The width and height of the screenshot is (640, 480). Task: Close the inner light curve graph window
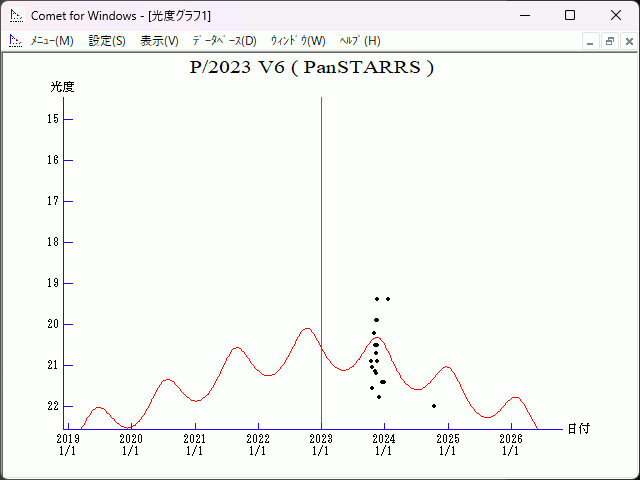point(628,41)
